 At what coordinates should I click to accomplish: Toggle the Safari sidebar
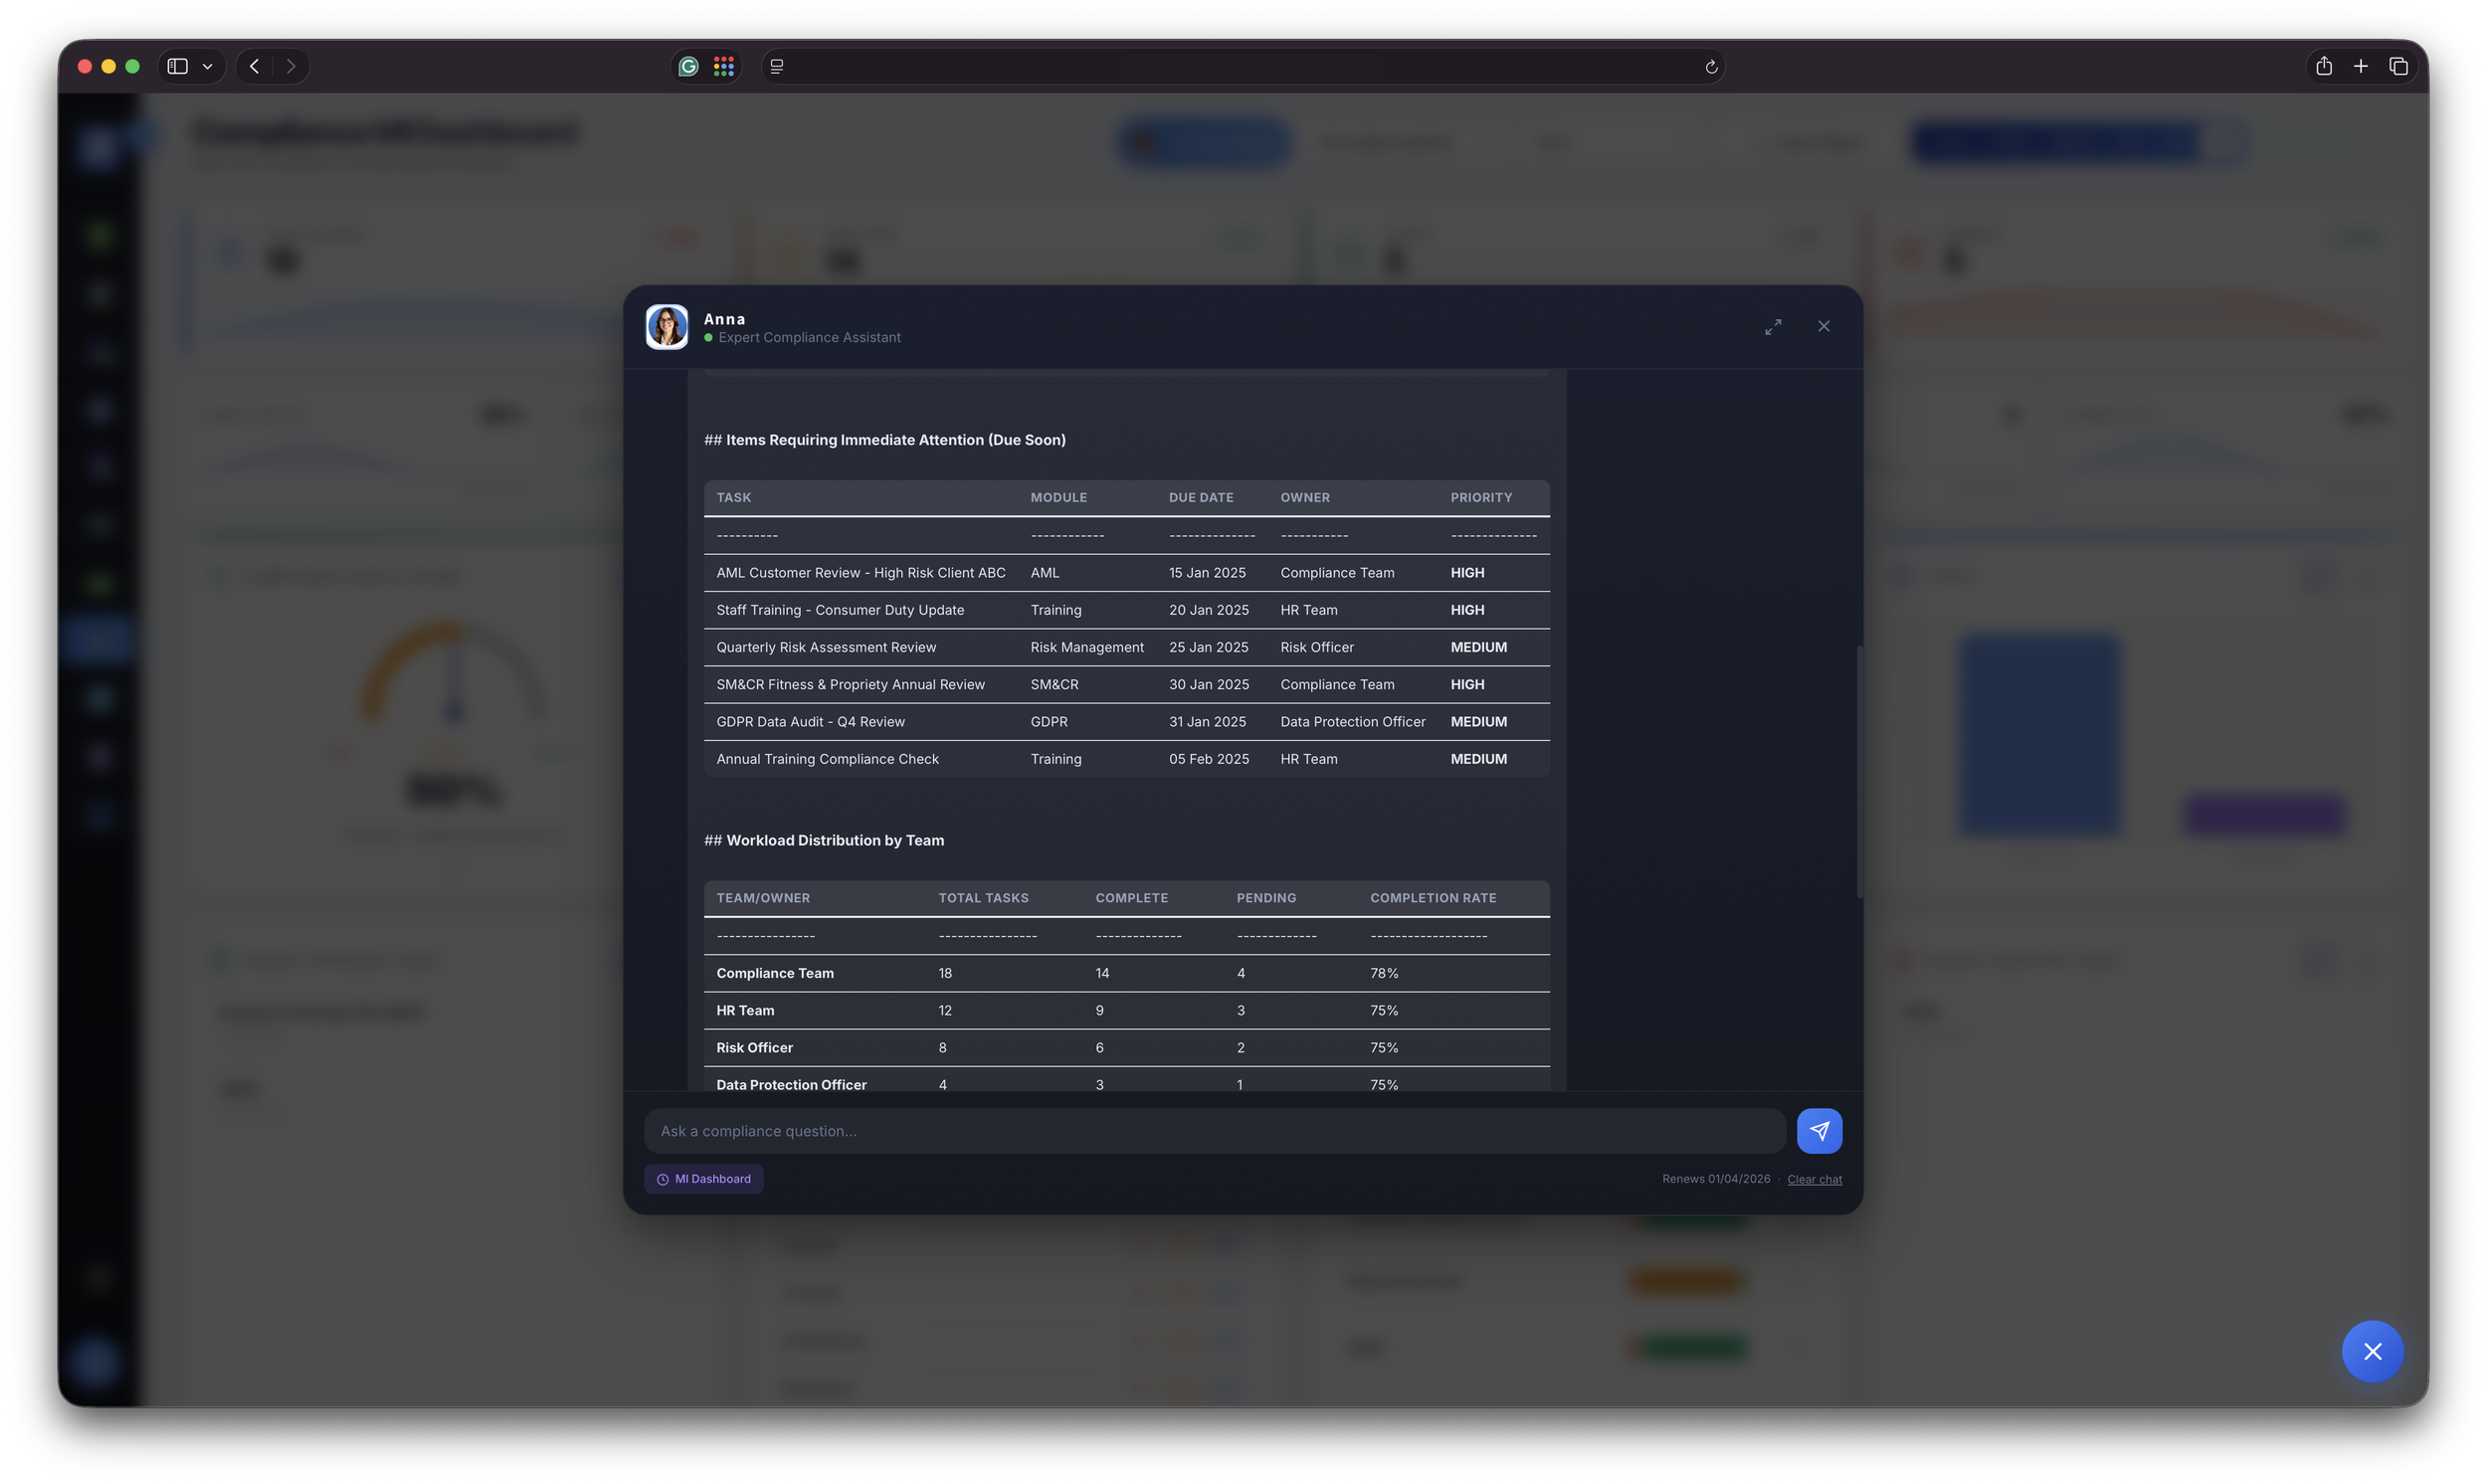(x=177, y=66)
